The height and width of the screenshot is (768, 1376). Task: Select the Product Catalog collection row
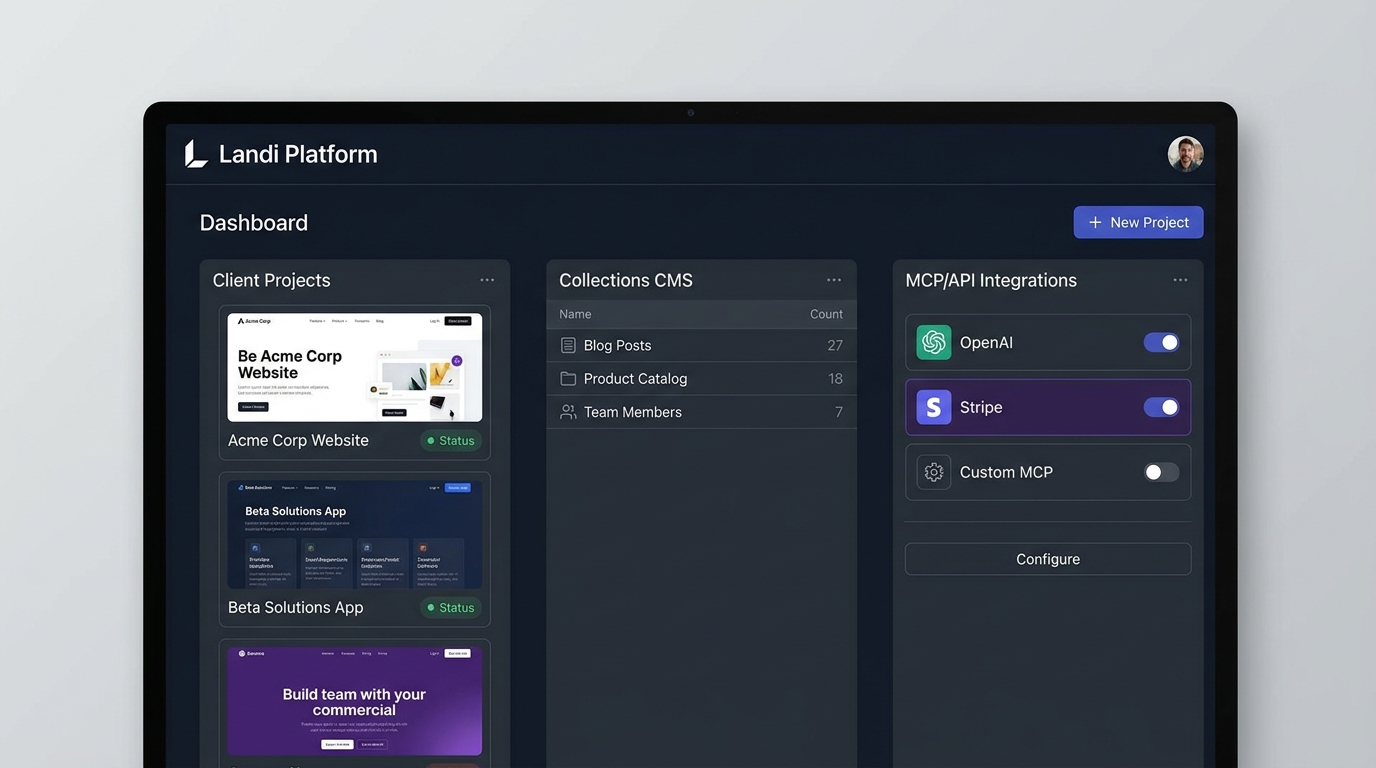[701, 378]
